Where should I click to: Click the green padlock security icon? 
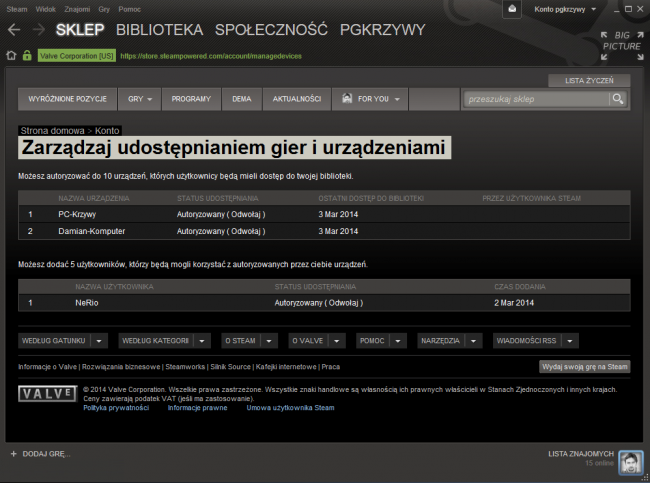pos(27,56)
